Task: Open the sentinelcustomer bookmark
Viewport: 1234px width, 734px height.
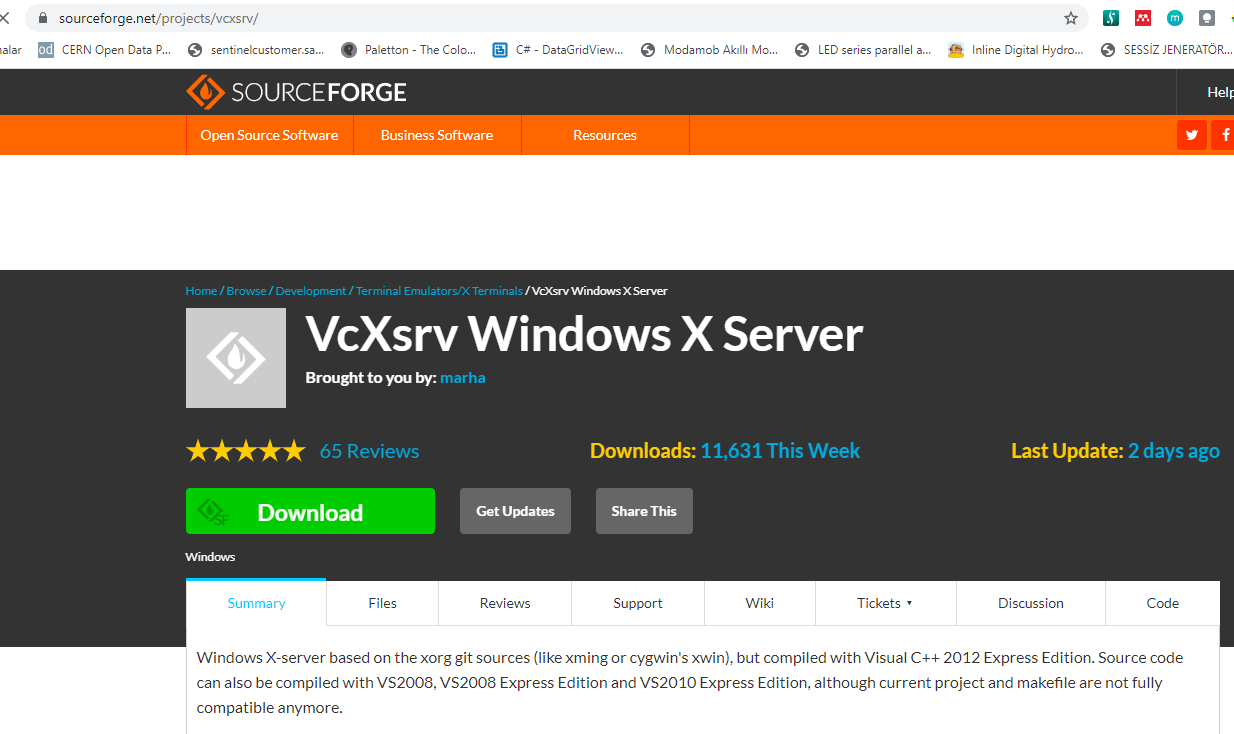Action: click(x=256, y=50)
